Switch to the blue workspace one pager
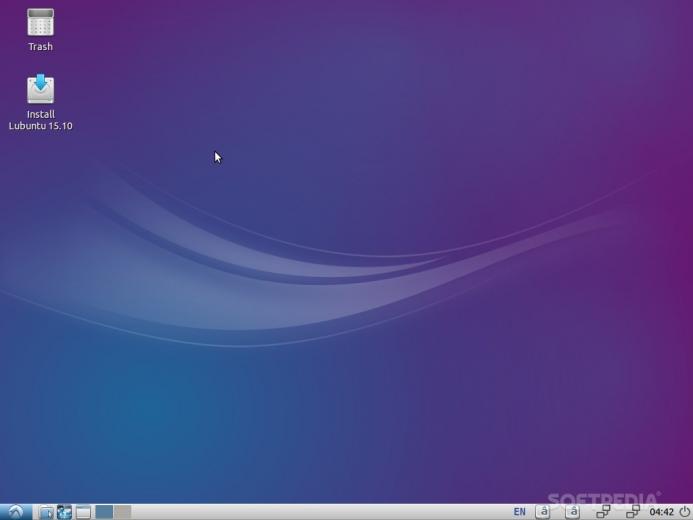This screenshot has width=693, height=520. 104,512
